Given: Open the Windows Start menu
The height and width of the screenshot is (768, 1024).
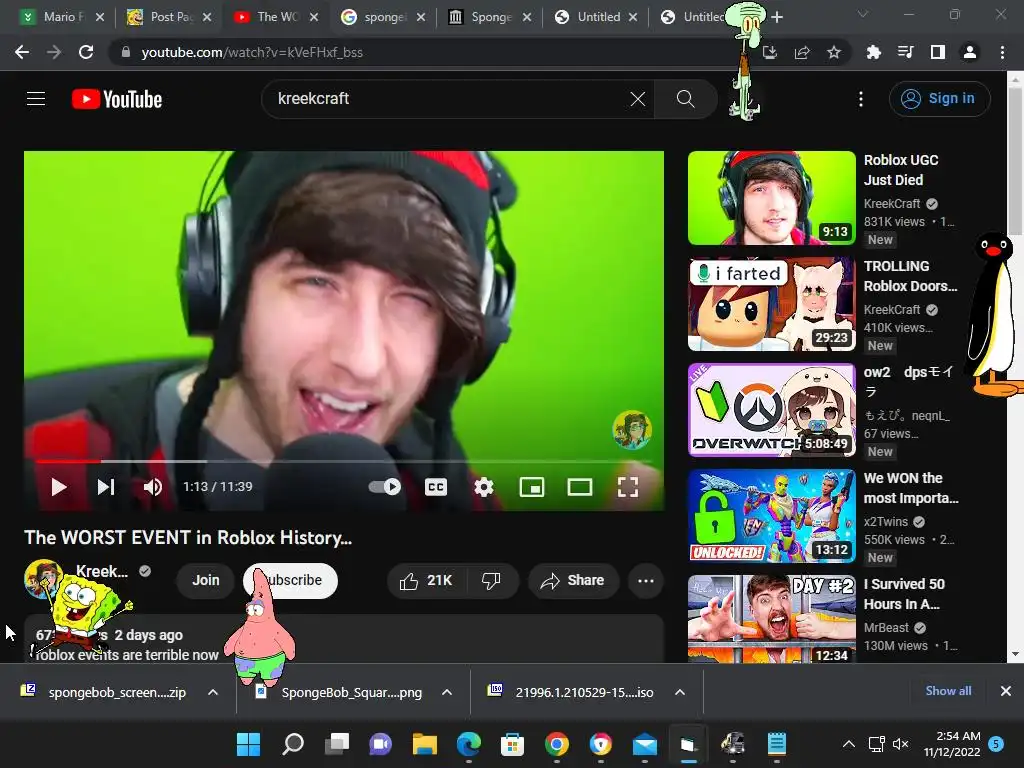Looking at the screenshot, I should [x=248, y=744].
